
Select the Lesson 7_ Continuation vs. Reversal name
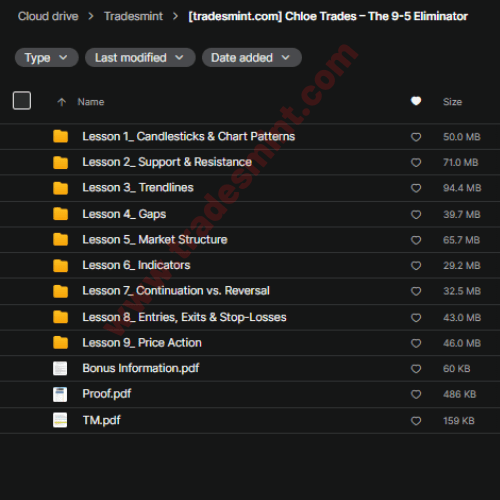(176, 291)
